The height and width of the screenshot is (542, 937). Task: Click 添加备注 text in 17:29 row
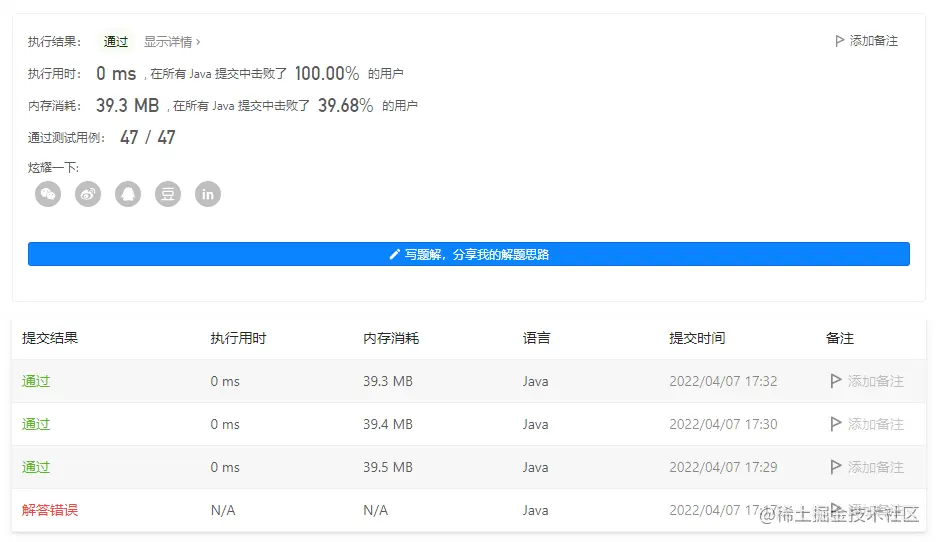875,467
